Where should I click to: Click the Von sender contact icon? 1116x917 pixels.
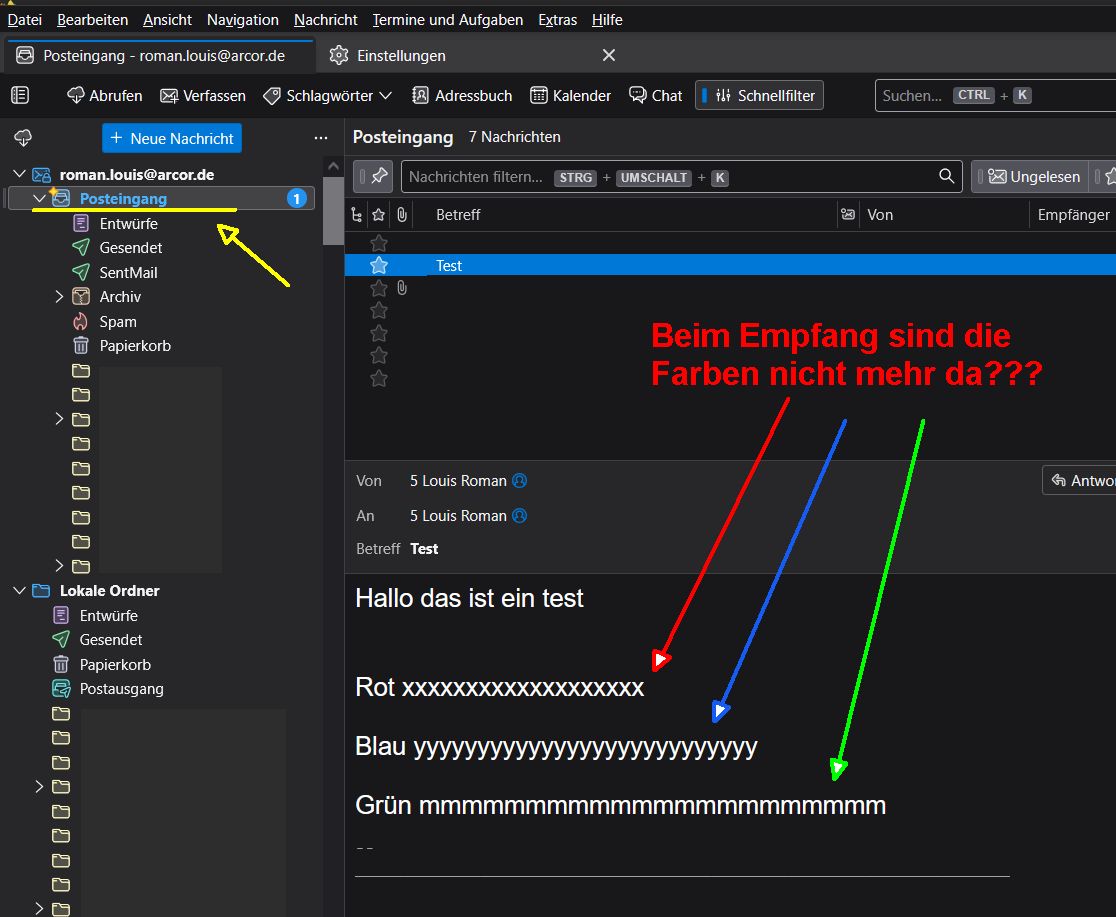click(520, 481)
